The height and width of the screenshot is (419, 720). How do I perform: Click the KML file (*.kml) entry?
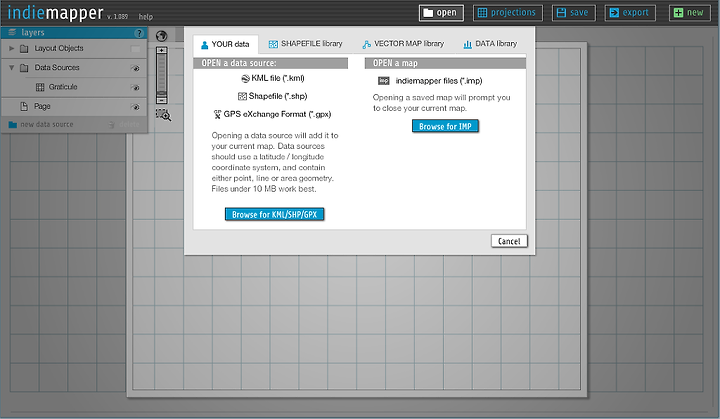[273, 79]
